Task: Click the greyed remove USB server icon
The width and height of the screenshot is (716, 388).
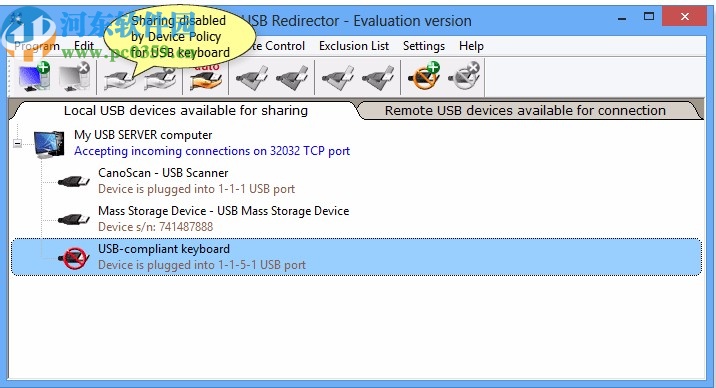Action: coord(74,77)
